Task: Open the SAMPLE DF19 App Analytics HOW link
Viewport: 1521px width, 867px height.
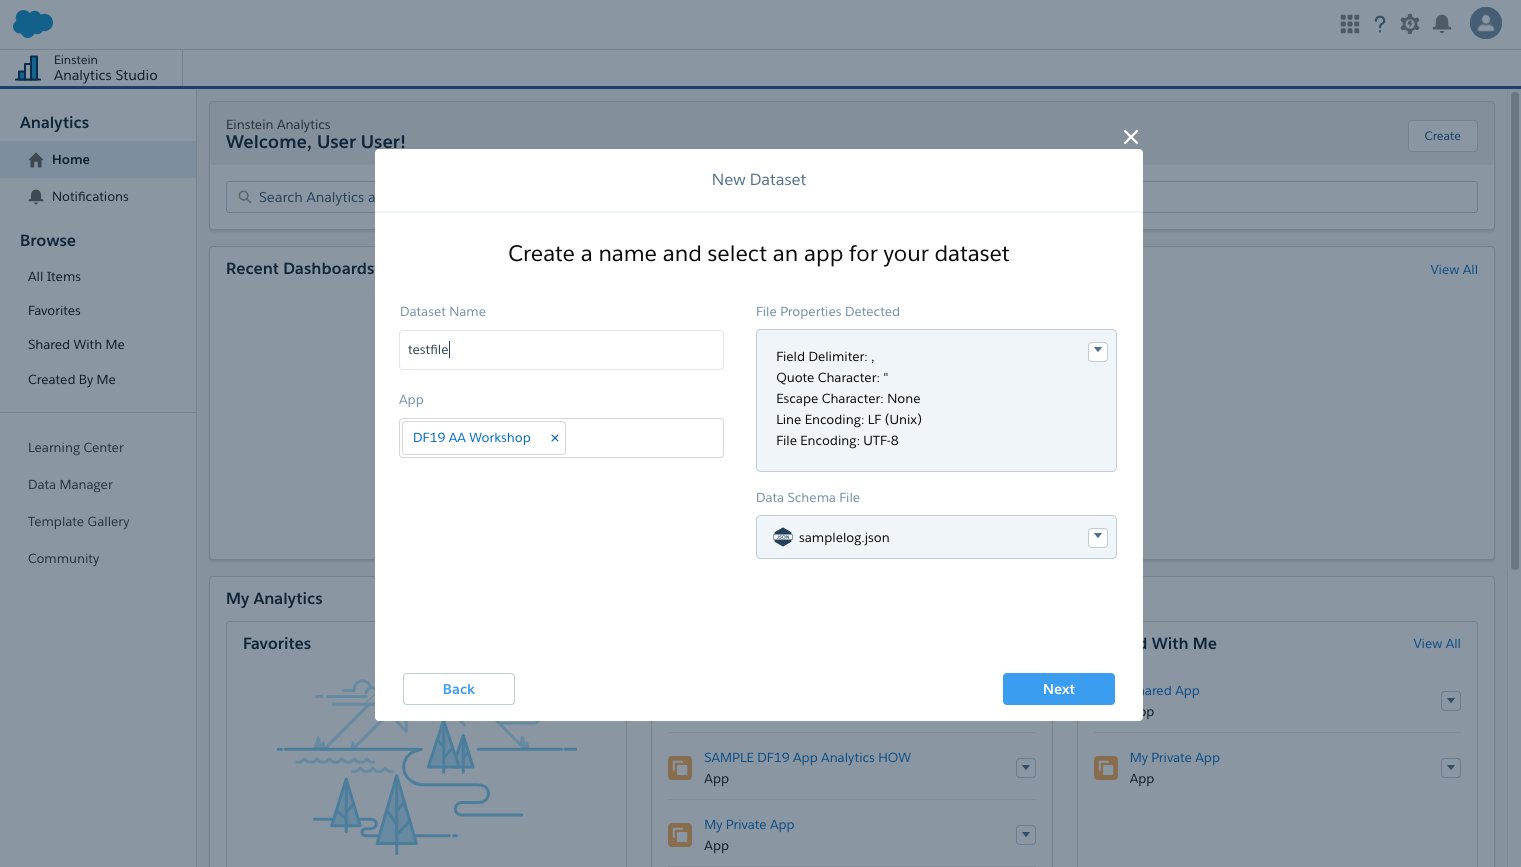Action: [x=807, y=758]
